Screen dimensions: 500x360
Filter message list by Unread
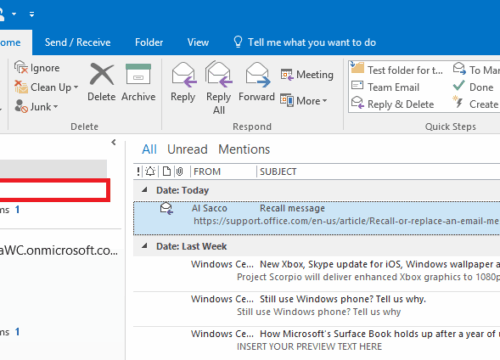187,149
